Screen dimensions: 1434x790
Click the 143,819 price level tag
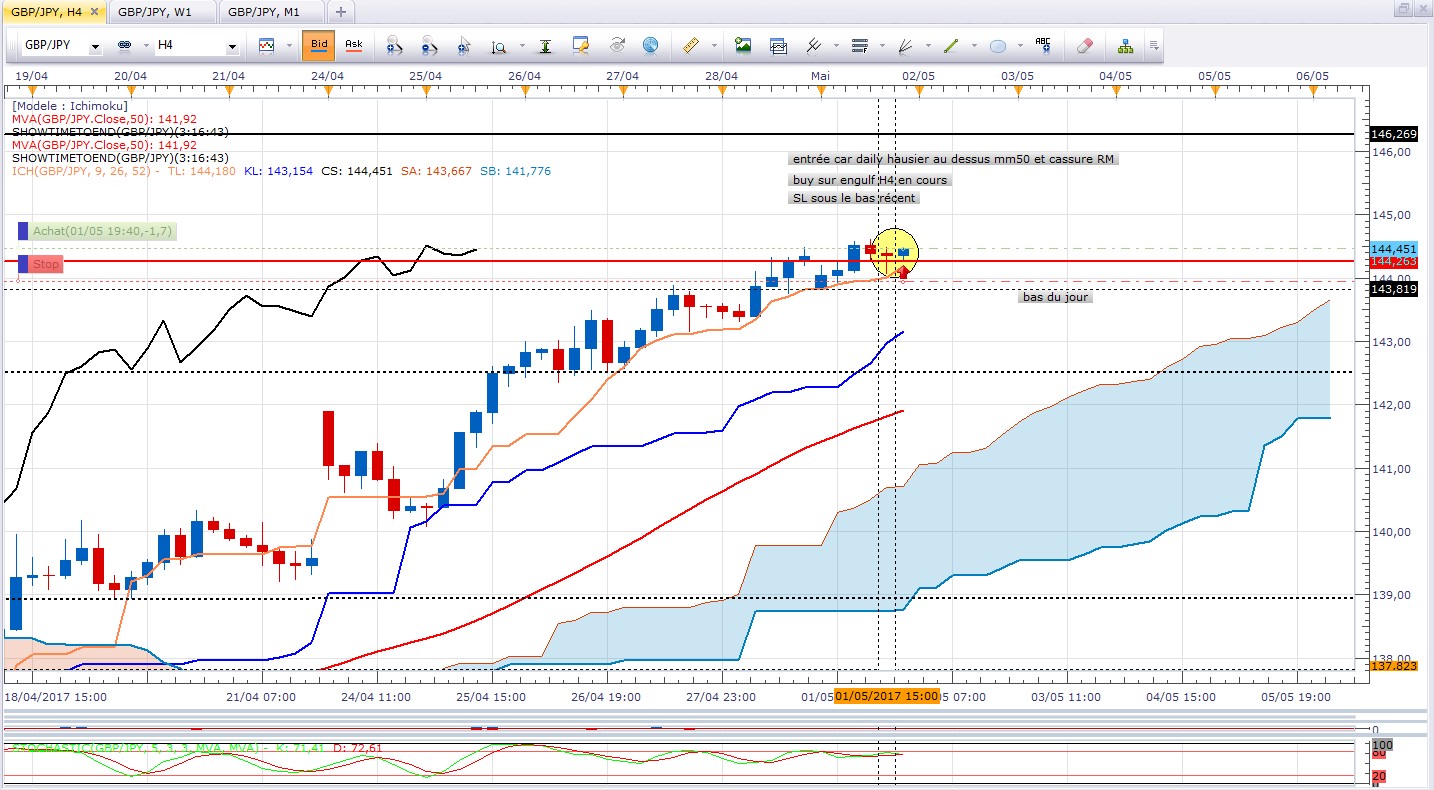1394,289
